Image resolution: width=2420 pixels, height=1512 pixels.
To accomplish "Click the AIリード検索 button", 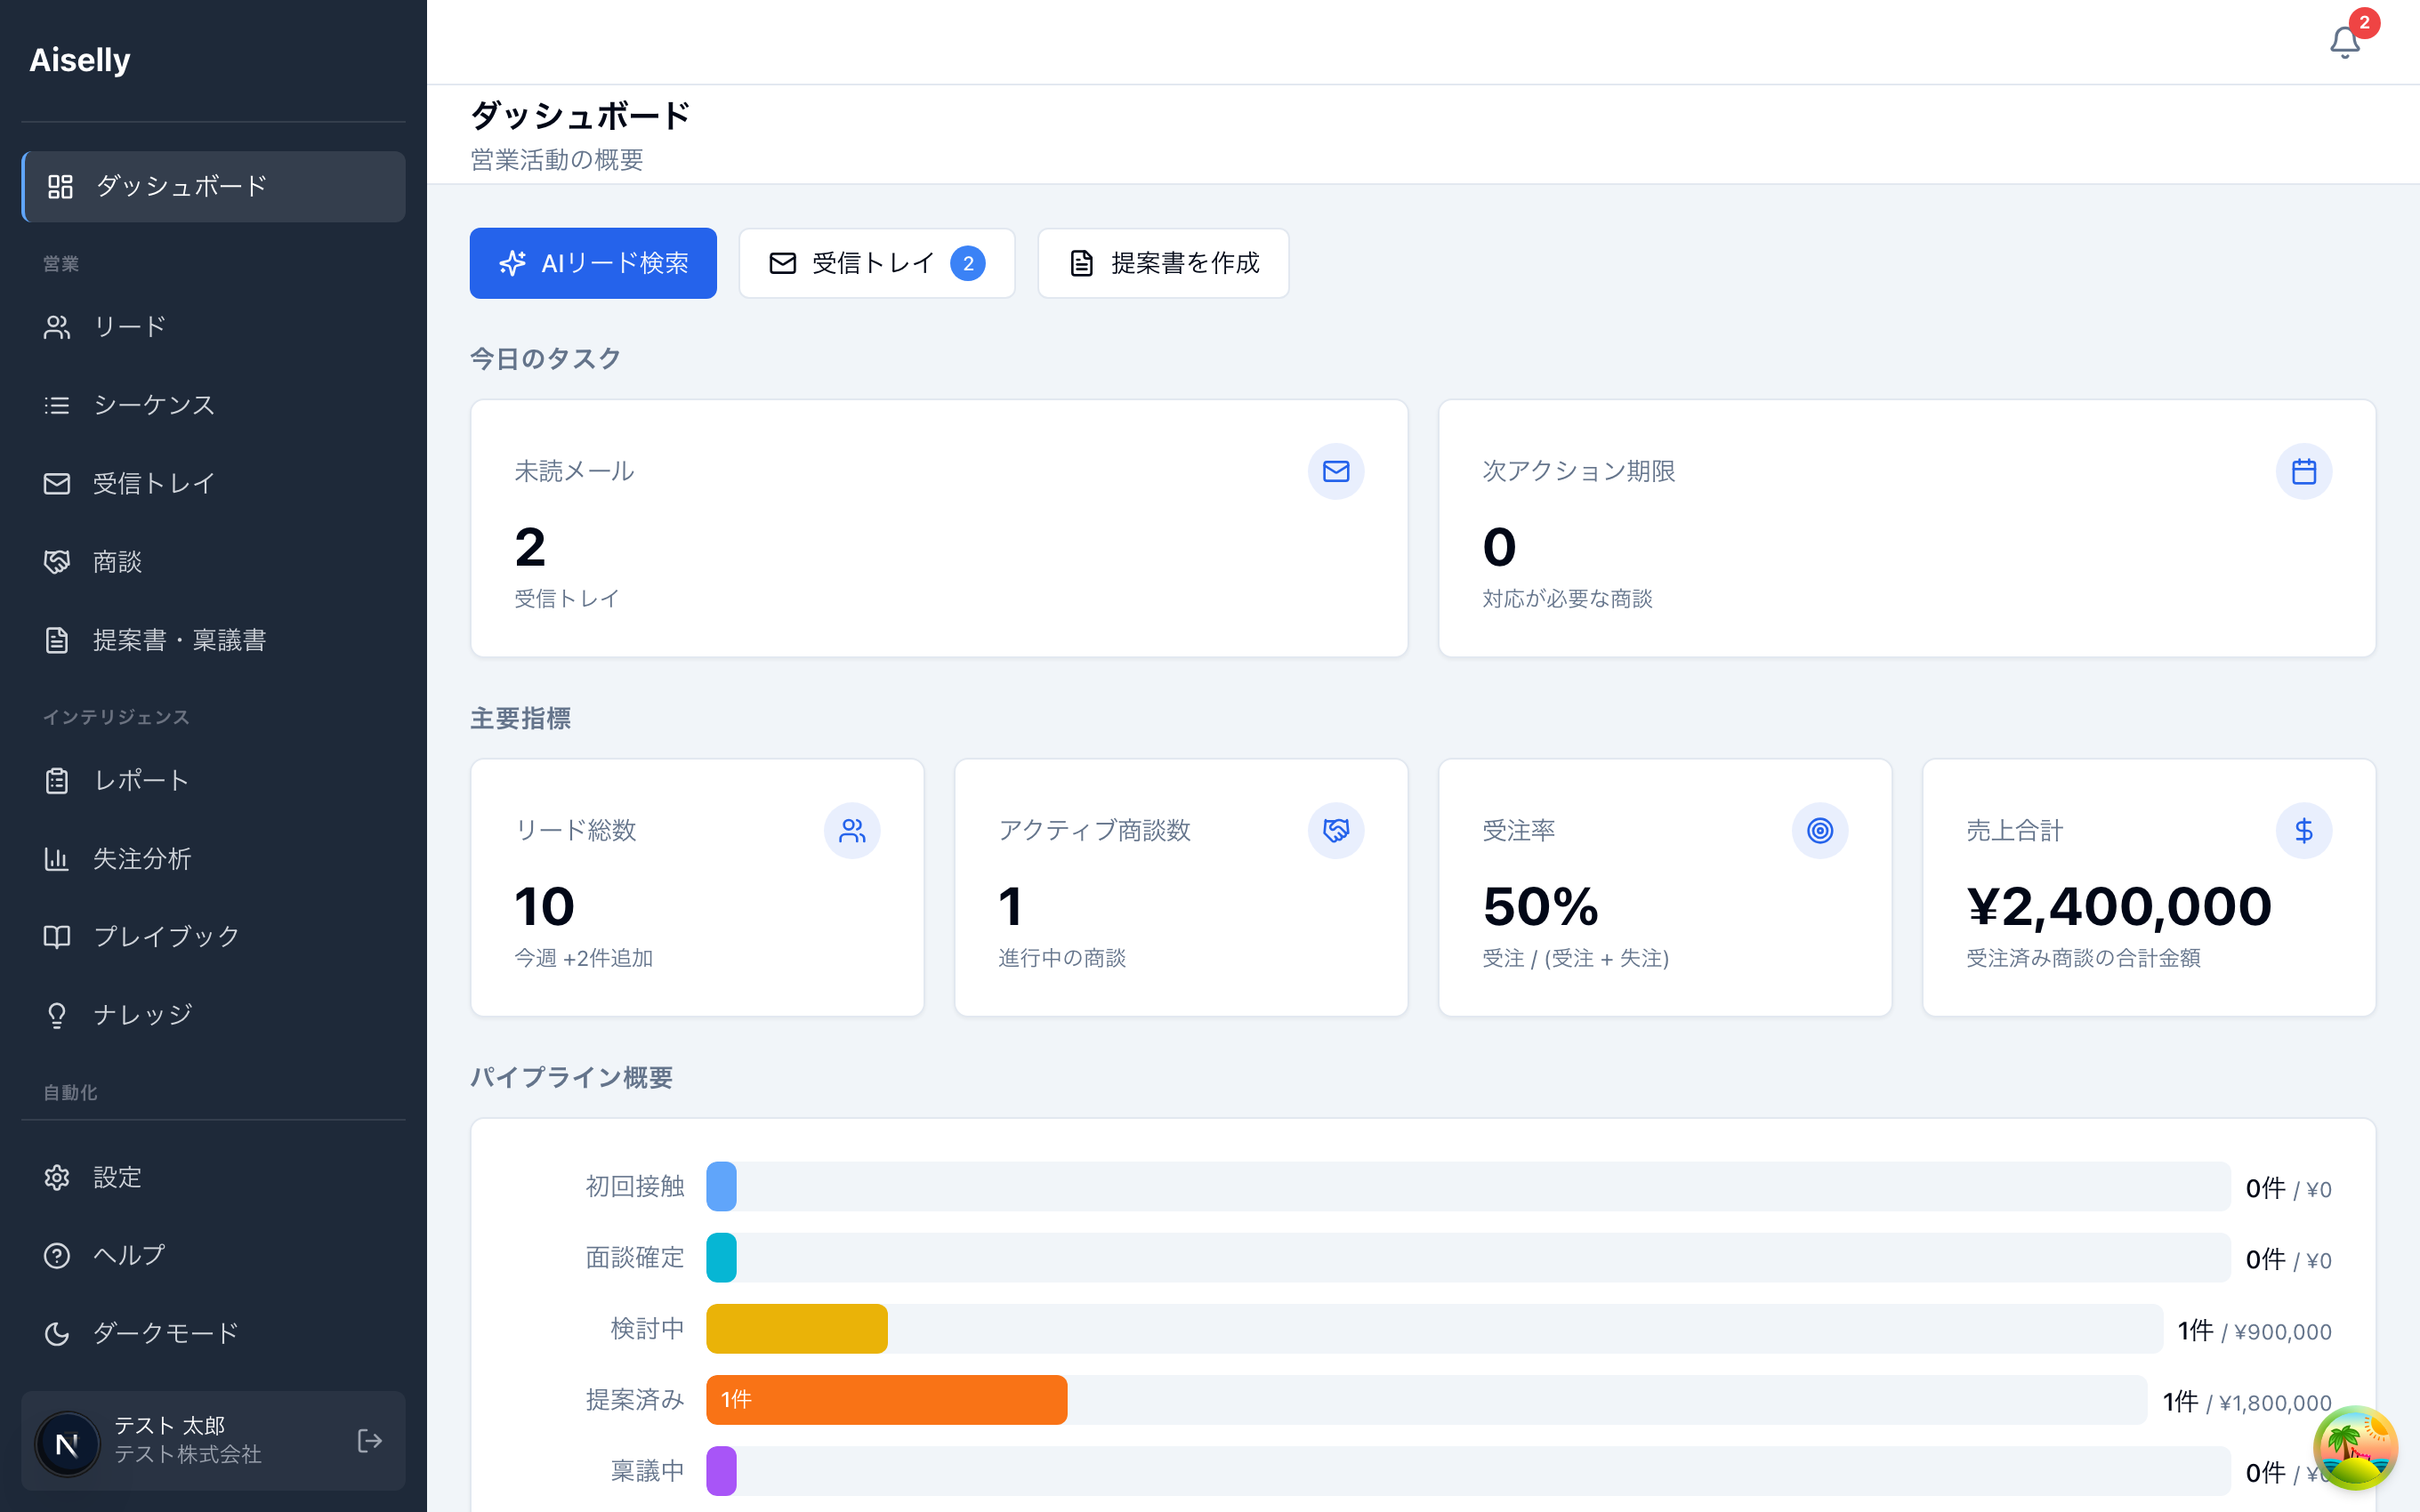I will [x=593, y=263].
